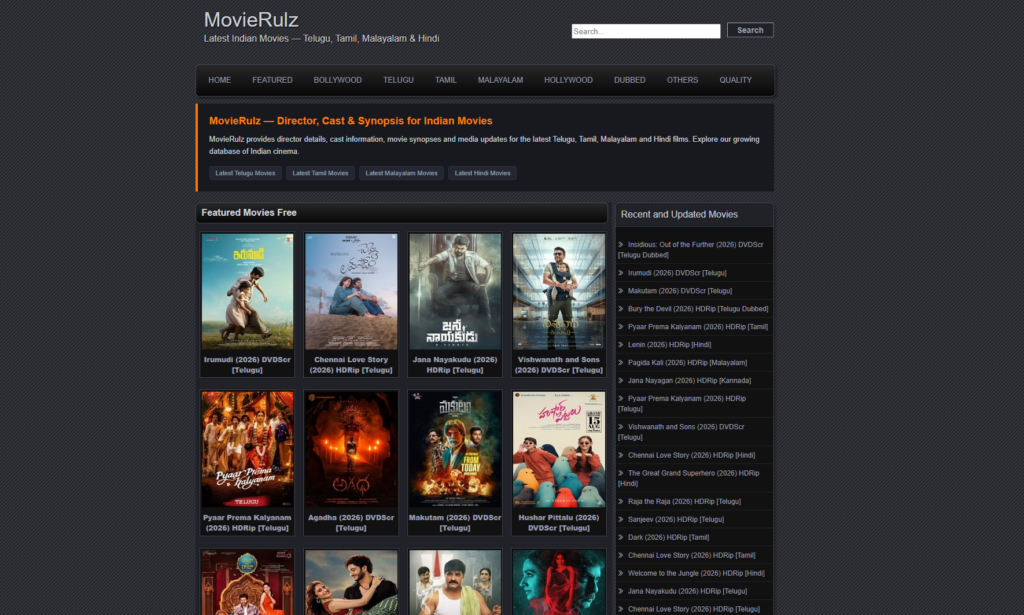Open Hushar Pittalu poster thumbnail

[x=559, y=450]
